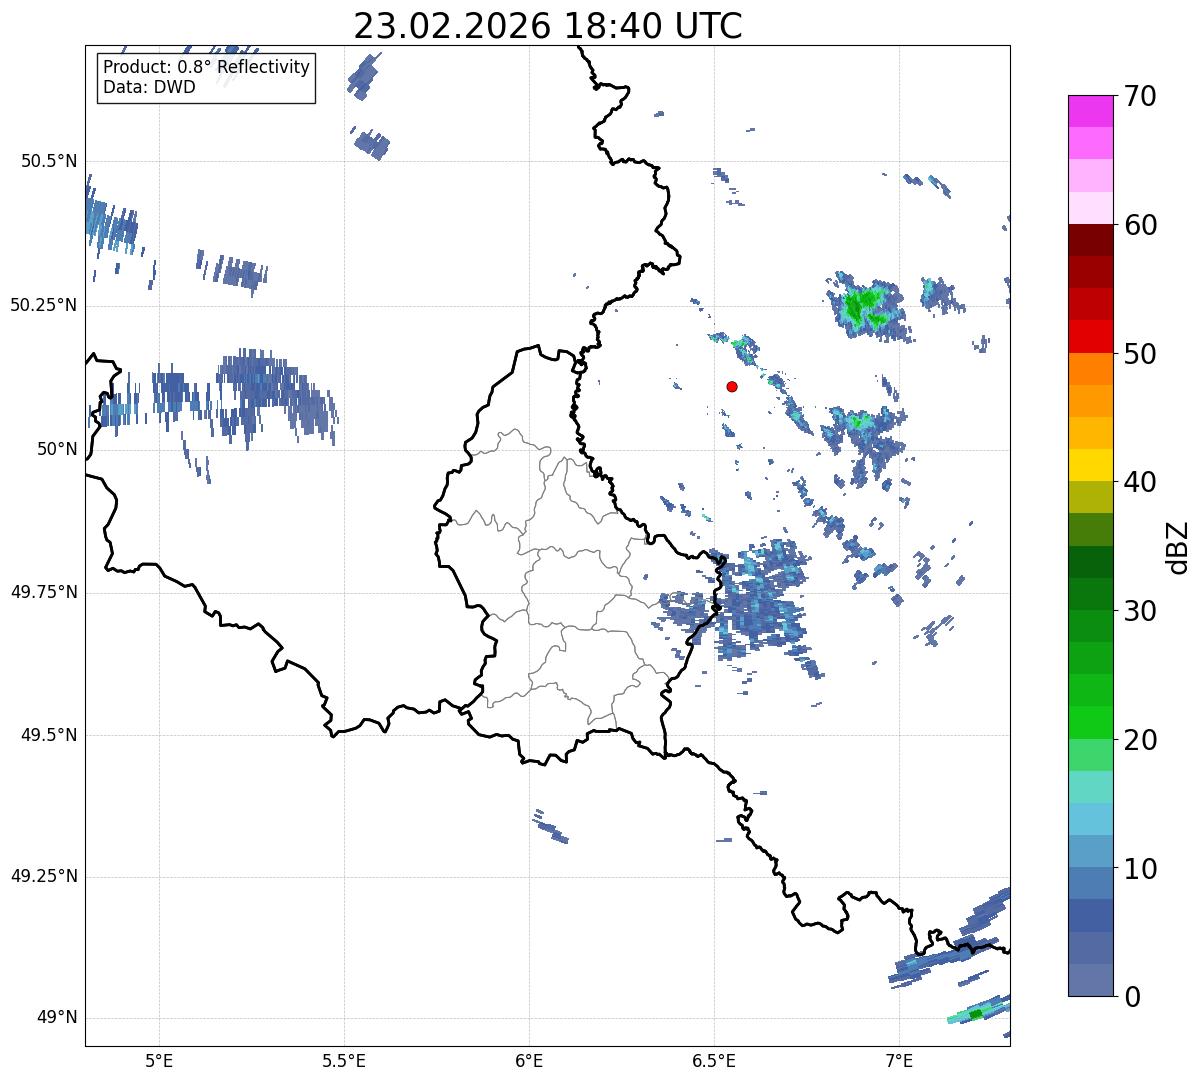Click the bright red colorbar segment below 55 dBZ
The width and height of the screenshot is (1202, 1081).
click(x=1090, y=337)
